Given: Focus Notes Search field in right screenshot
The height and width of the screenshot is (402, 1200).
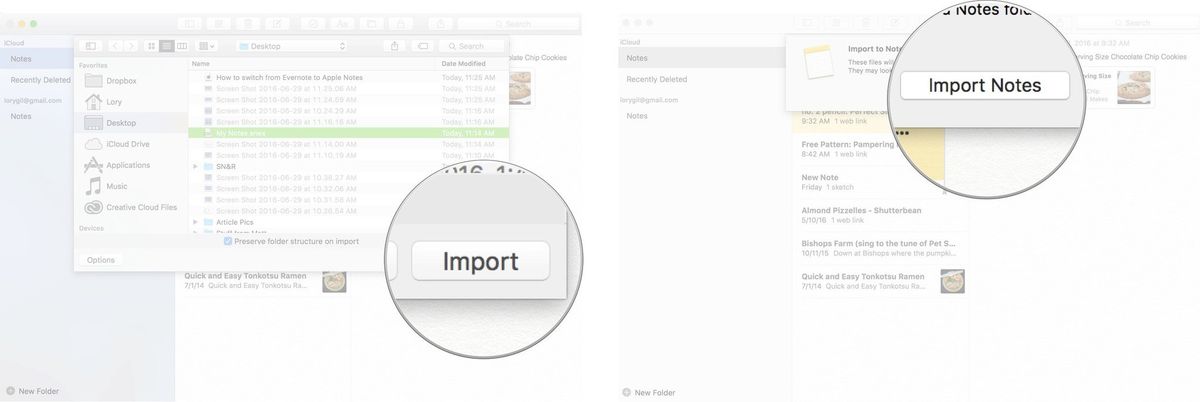Looking at the screenshot, I should click(x=1135, y=23).
